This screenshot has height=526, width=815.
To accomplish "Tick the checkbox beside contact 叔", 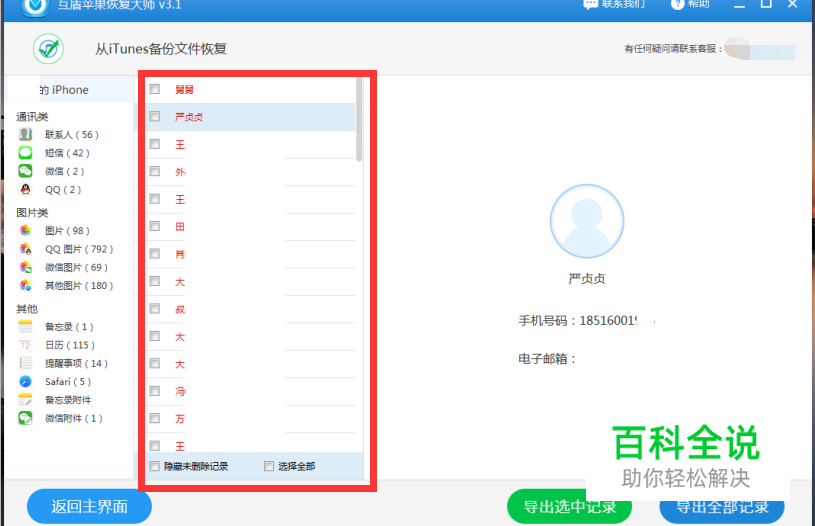I will 154,309.
